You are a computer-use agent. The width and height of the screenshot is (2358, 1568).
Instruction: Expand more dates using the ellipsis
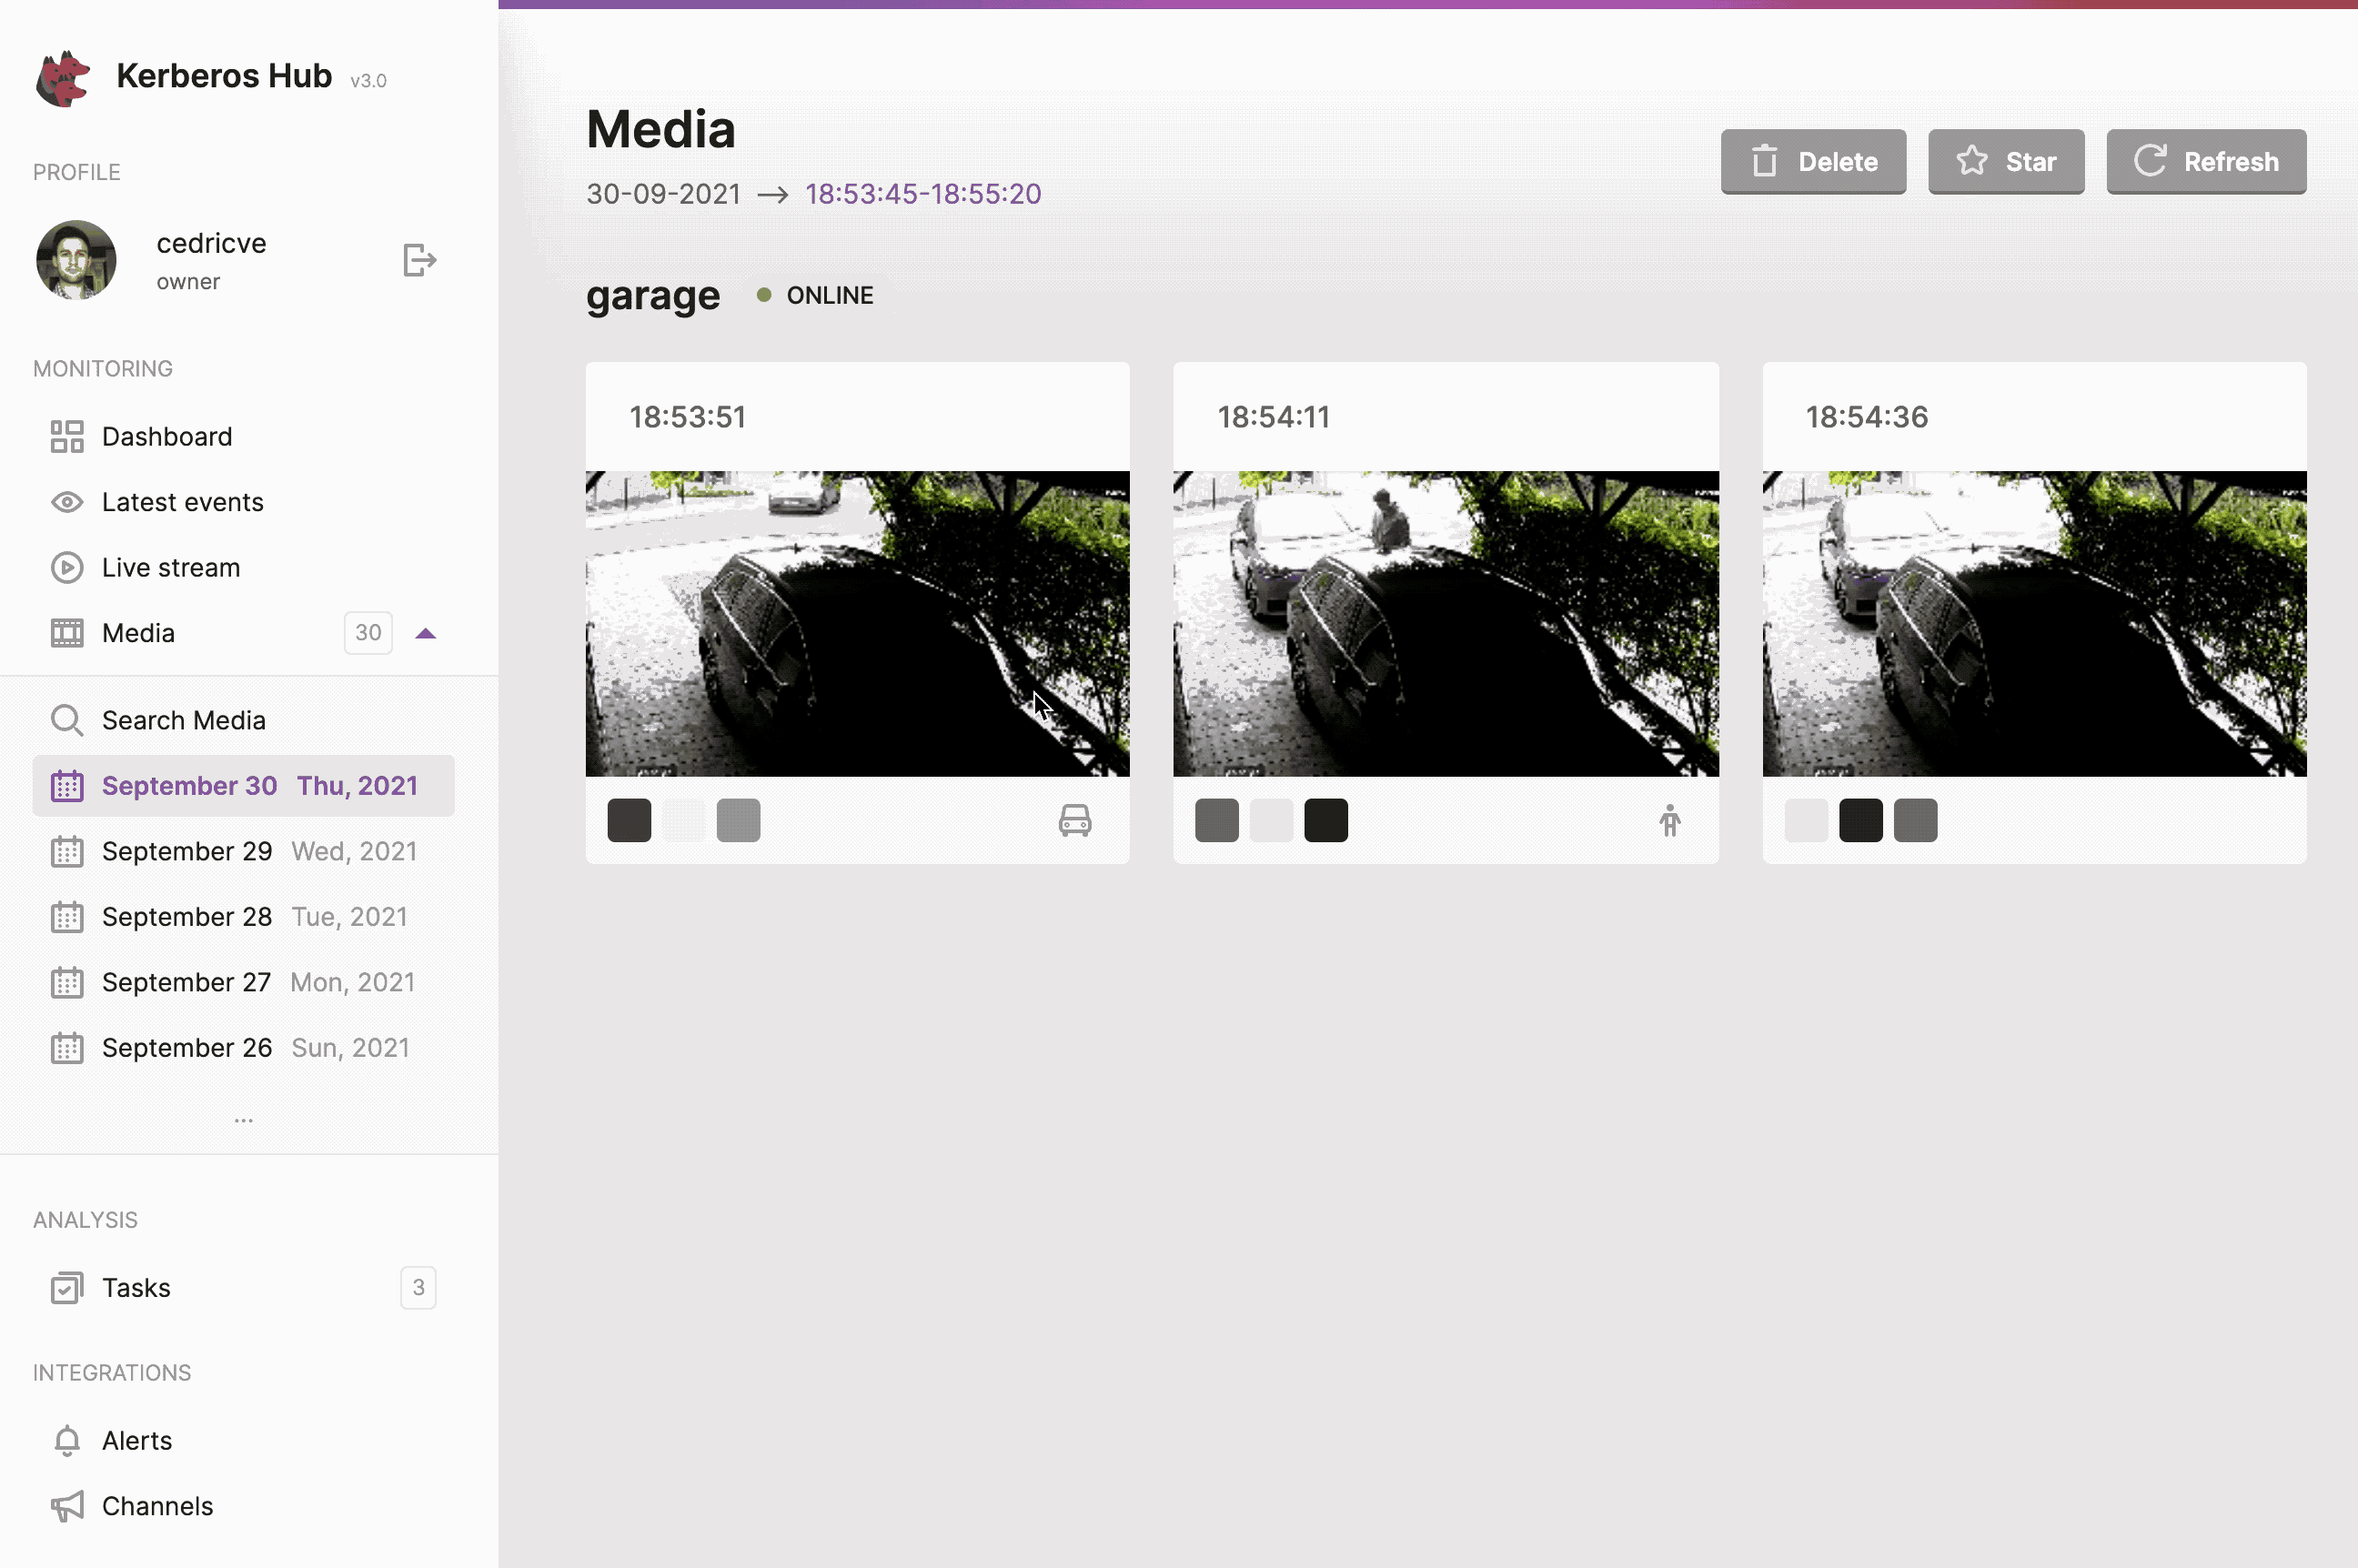[243, 1119]
